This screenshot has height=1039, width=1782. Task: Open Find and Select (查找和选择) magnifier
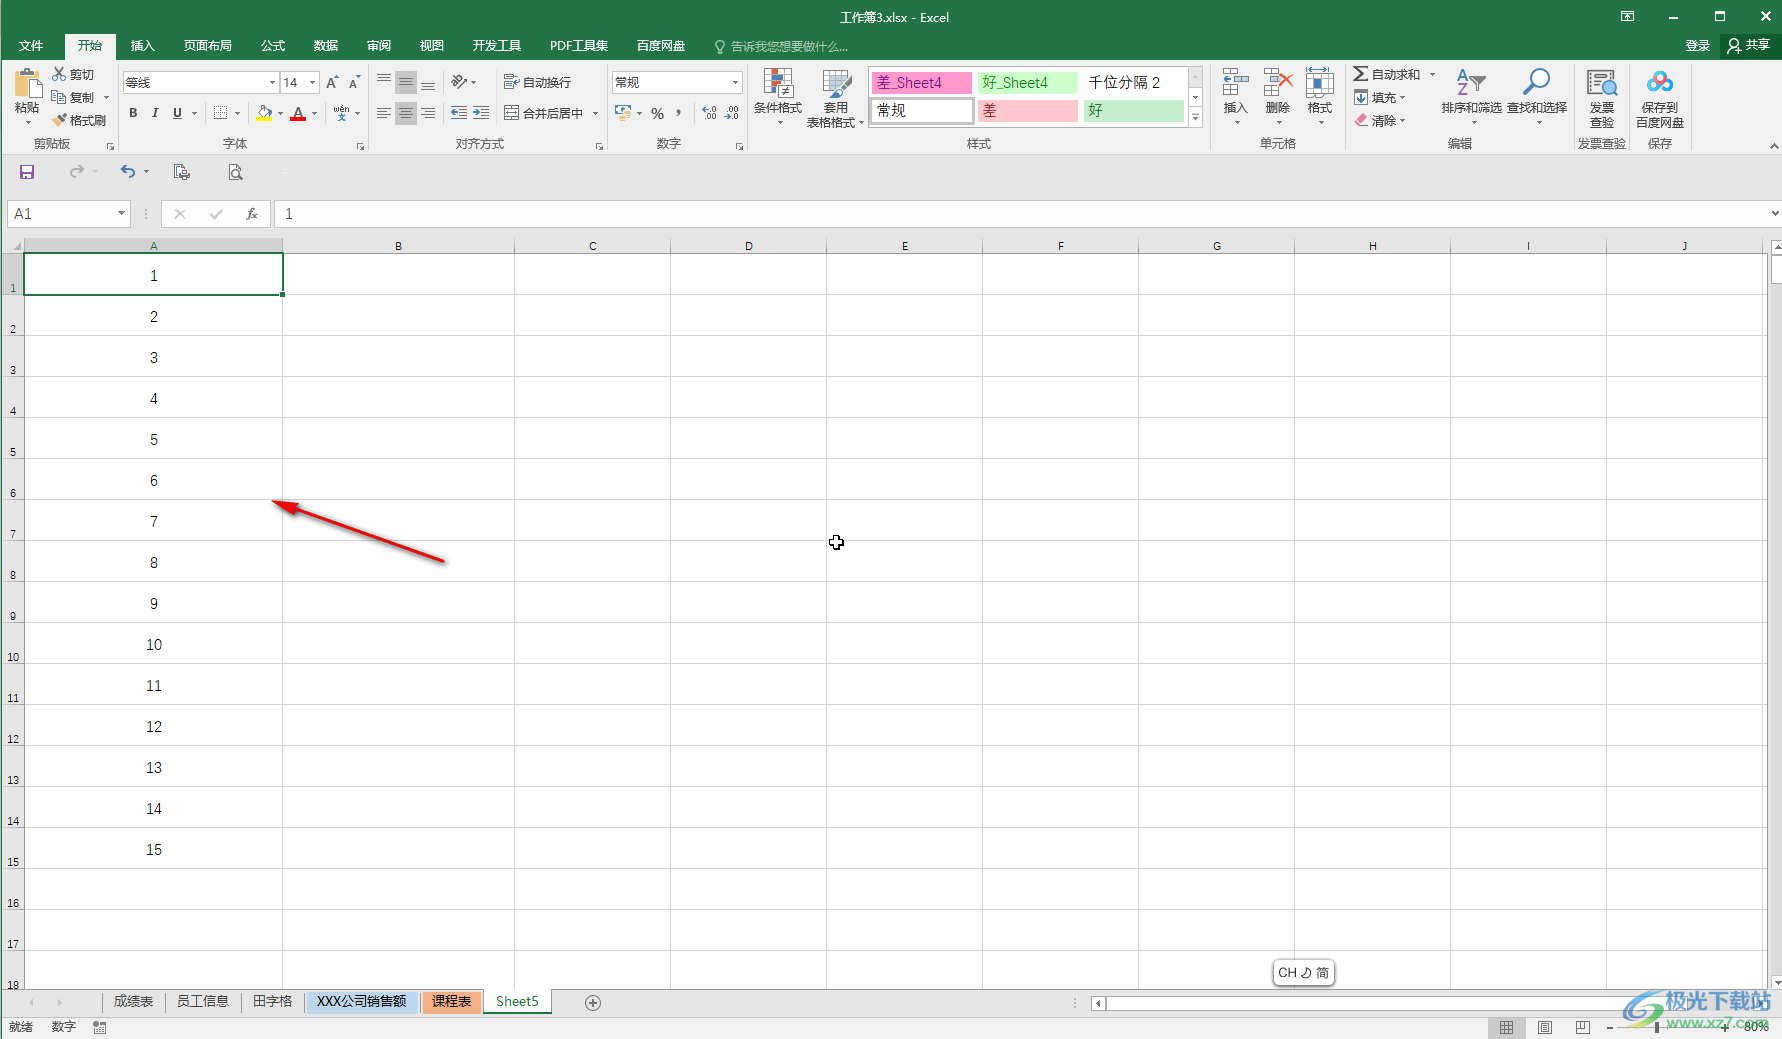1537,96
